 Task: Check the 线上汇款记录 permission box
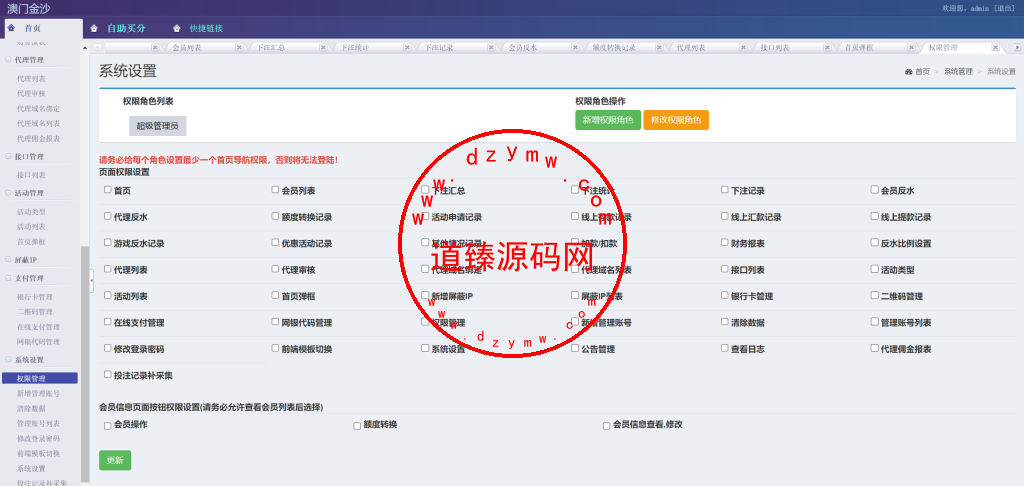pyautogui.click(x=725, y=216)
